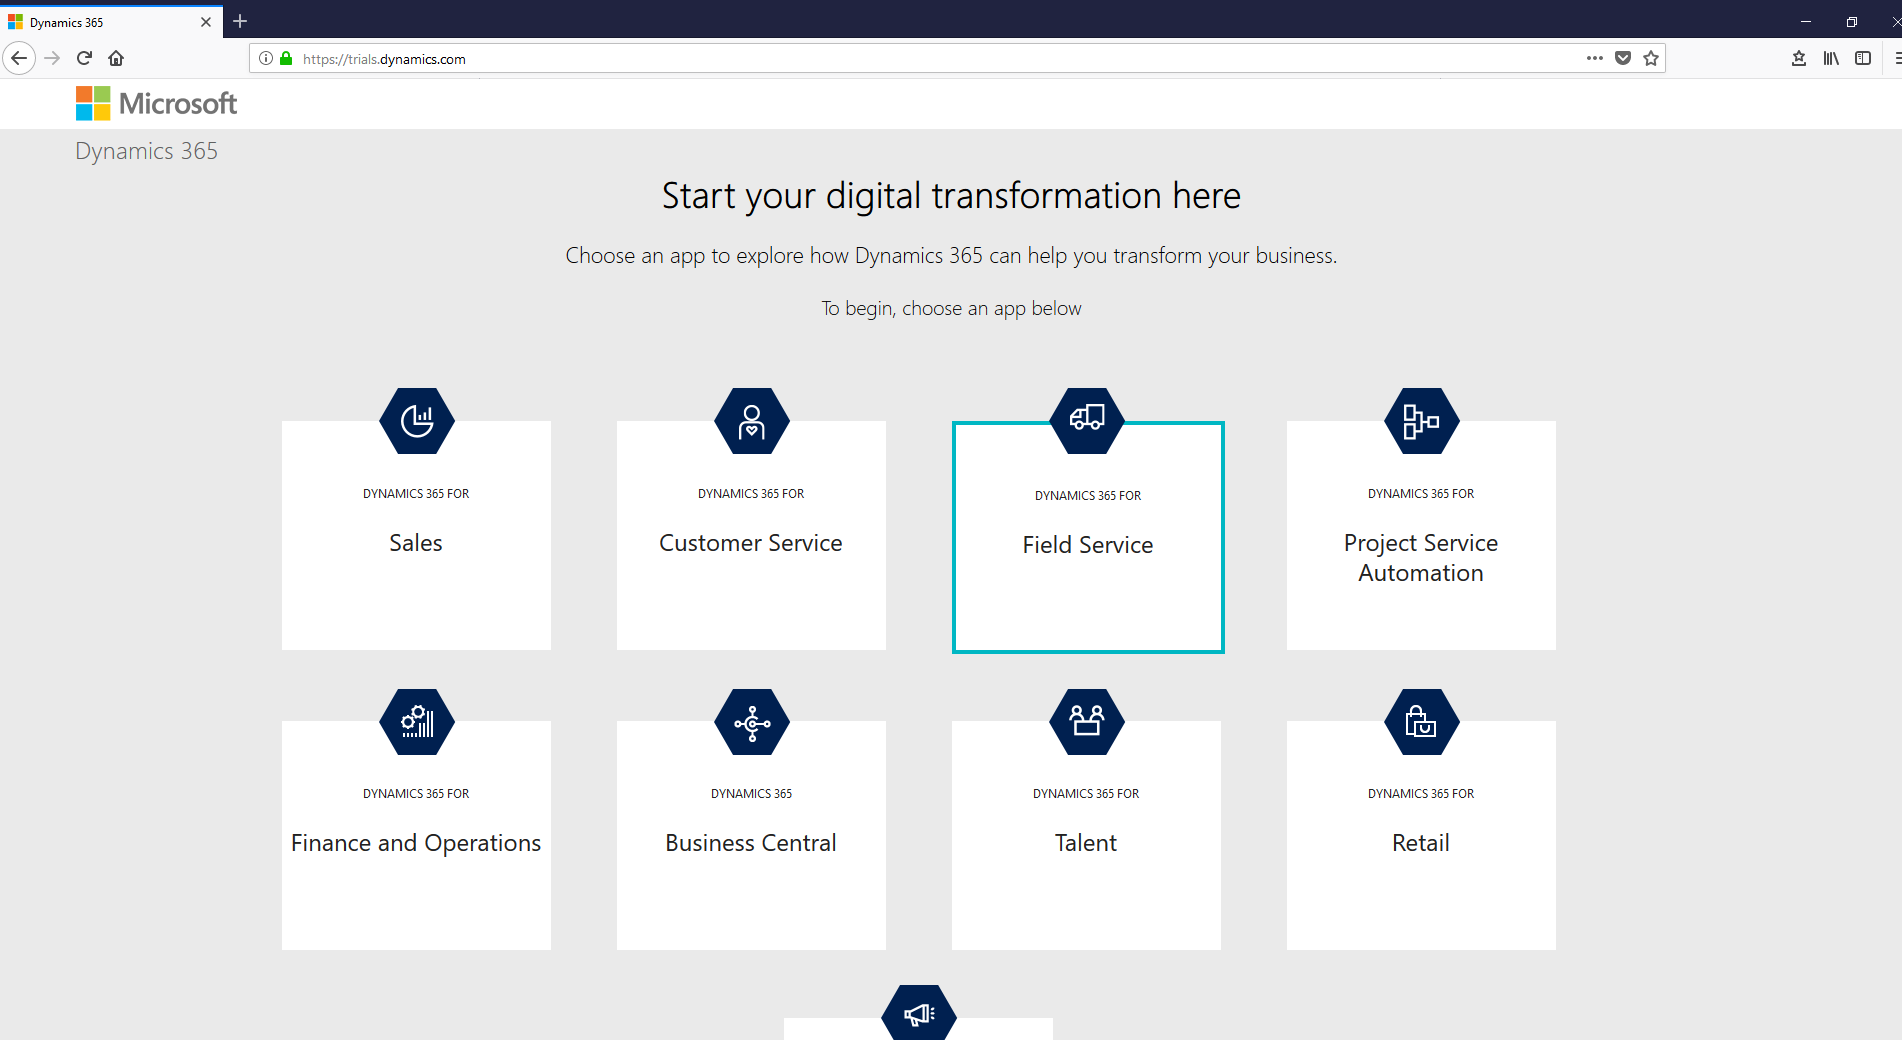Open the browser hamburger menu
The image size is (1902, 1040).
pos(1896,58)
